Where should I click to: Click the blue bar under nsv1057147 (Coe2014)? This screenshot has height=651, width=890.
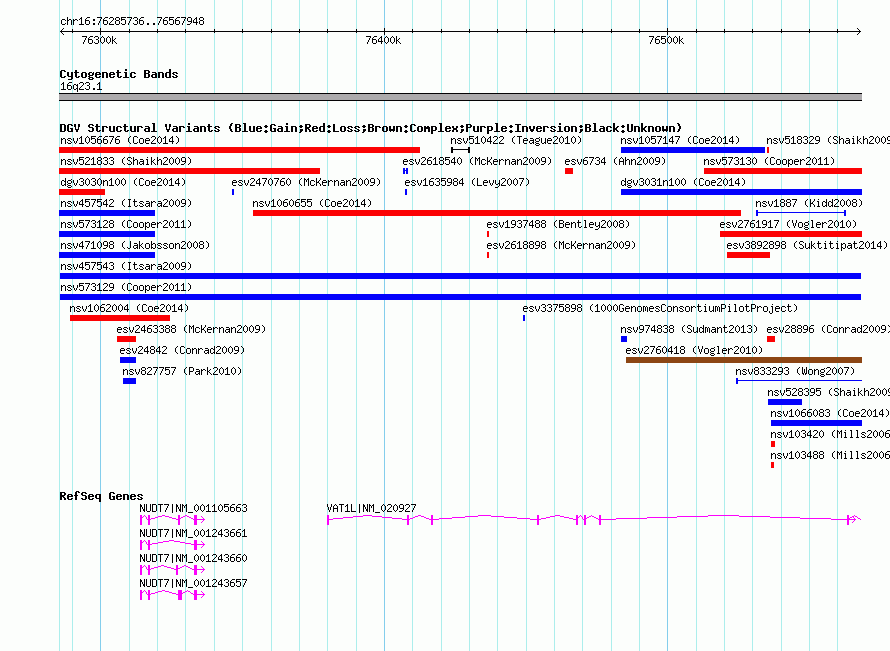[693, 150]
